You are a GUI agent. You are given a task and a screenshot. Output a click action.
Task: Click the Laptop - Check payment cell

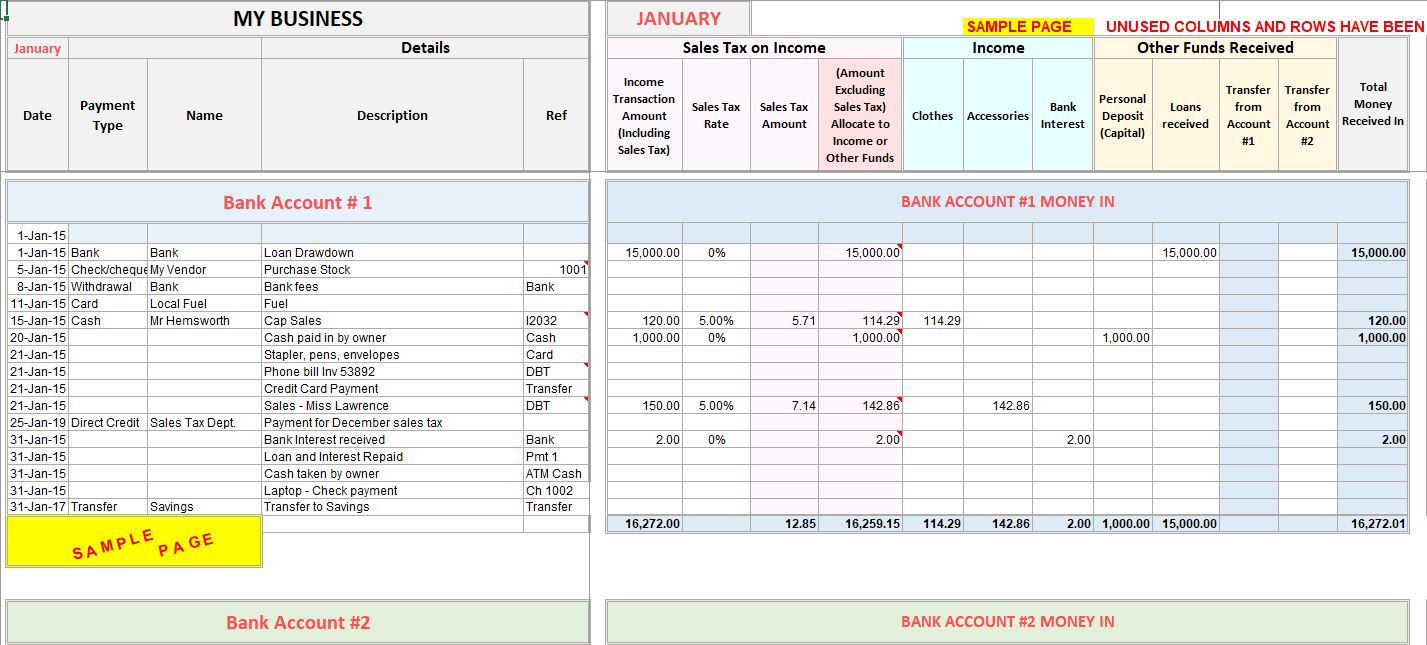[x=392, y=491]
